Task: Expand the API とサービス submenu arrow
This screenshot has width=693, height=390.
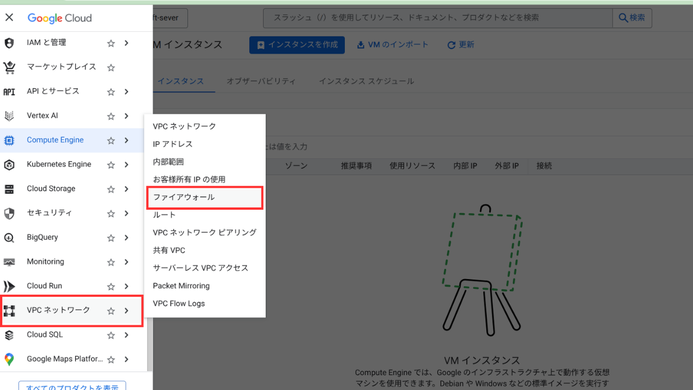Action: tap(126, 92)
